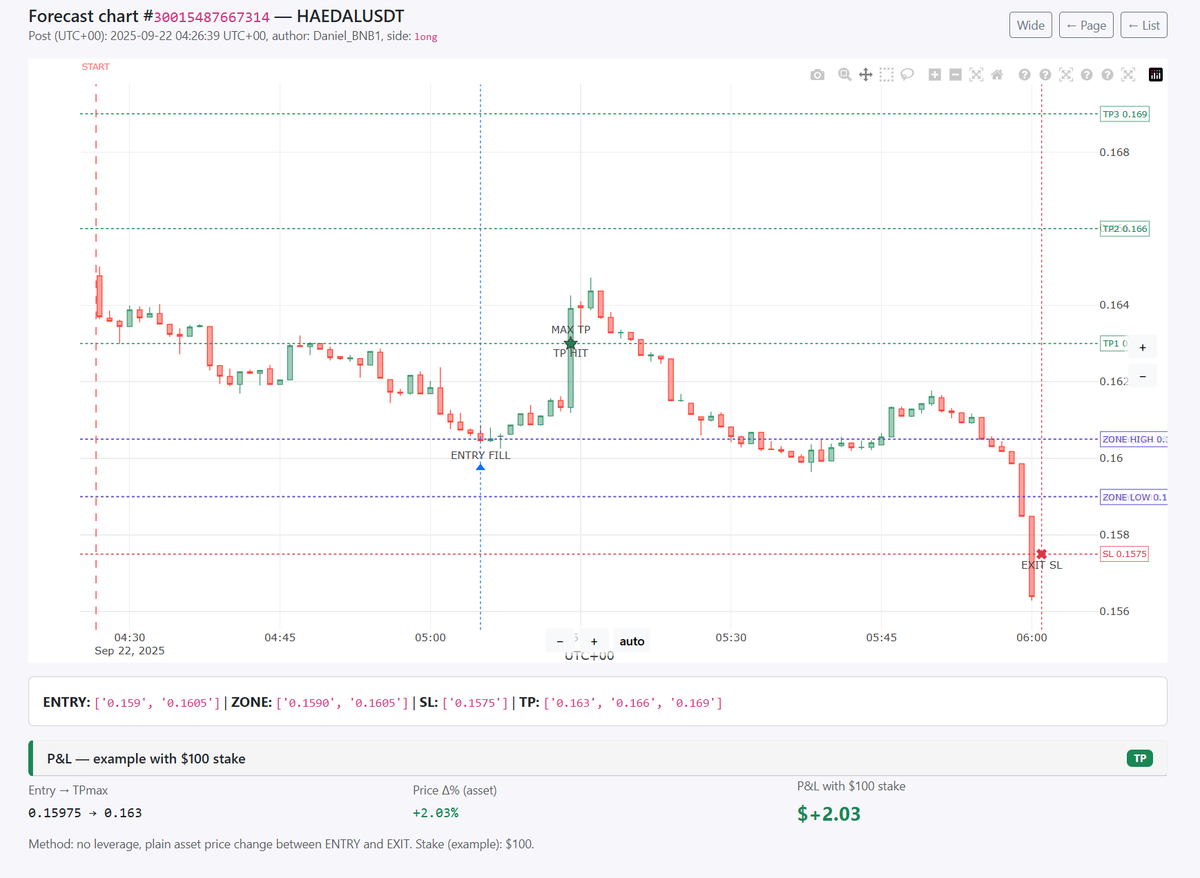Image resolution: width=1200 pixels, height=878 pixels.
Task: Click the Autoscale icon next to the Plotly logo
Action: (x=1128, y=75)
